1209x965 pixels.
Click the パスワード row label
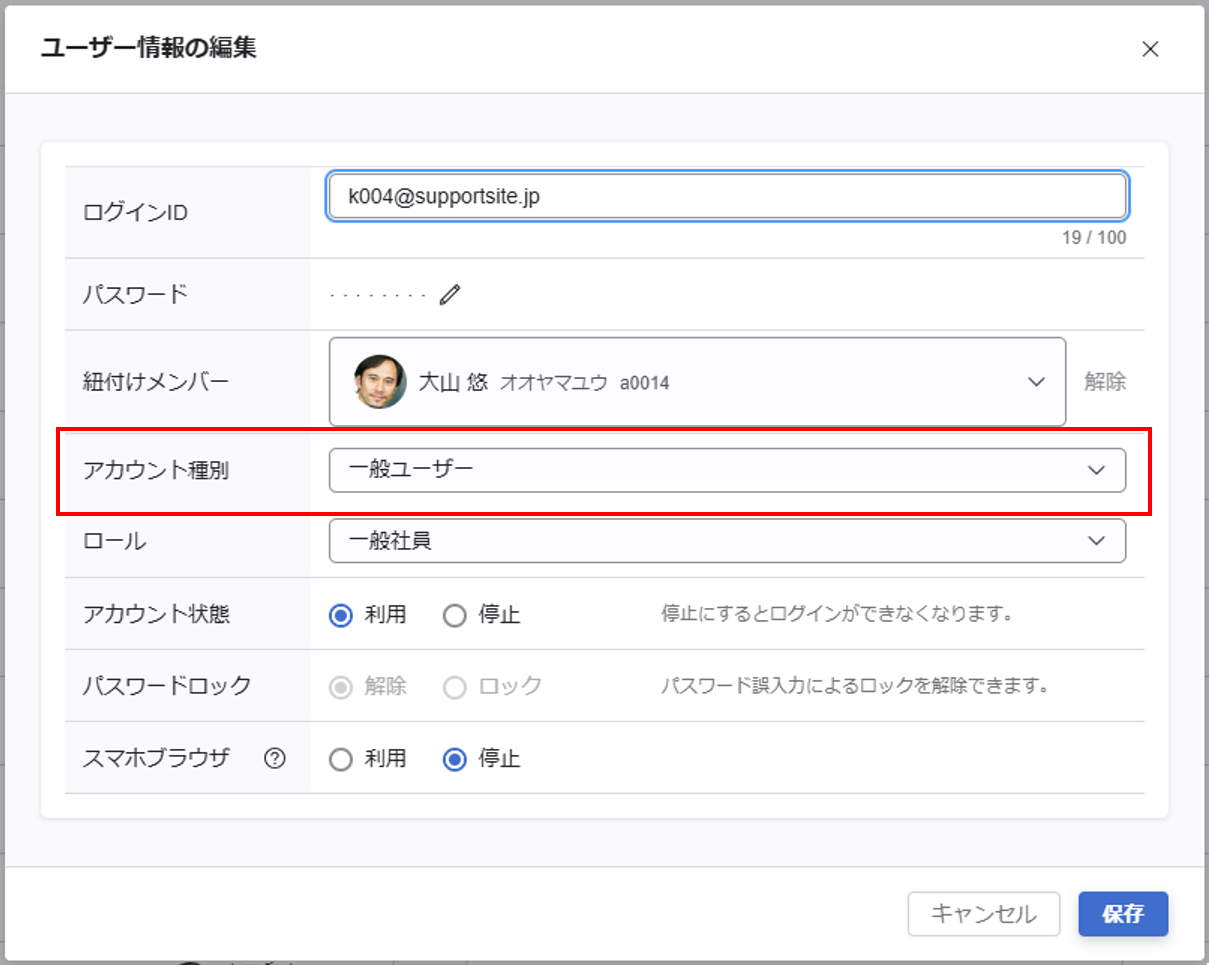pyautogui.click(x=135, y=294)
